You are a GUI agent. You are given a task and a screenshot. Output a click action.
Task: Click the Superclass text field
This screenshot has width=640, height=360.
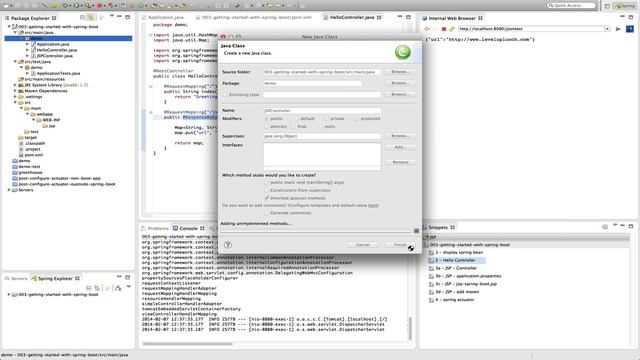click(x=322, y=136)
